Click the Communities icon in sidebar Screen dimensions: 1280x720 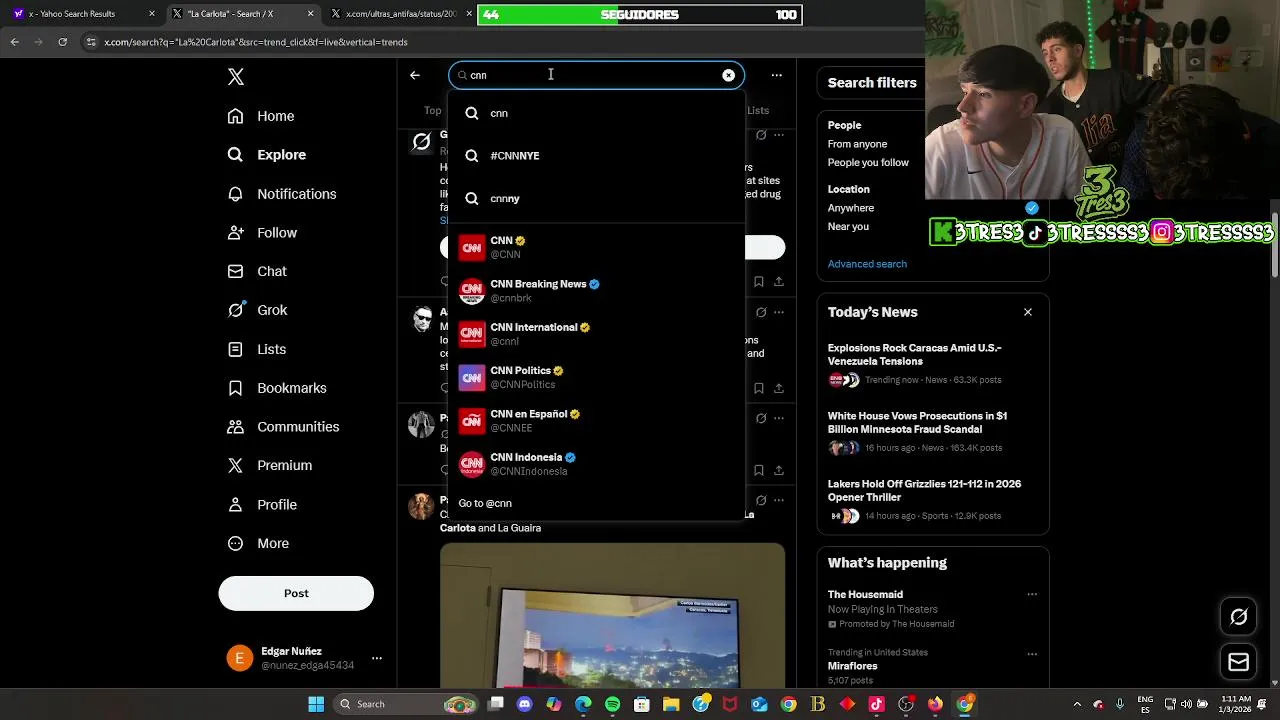click(x=235, y=427)
